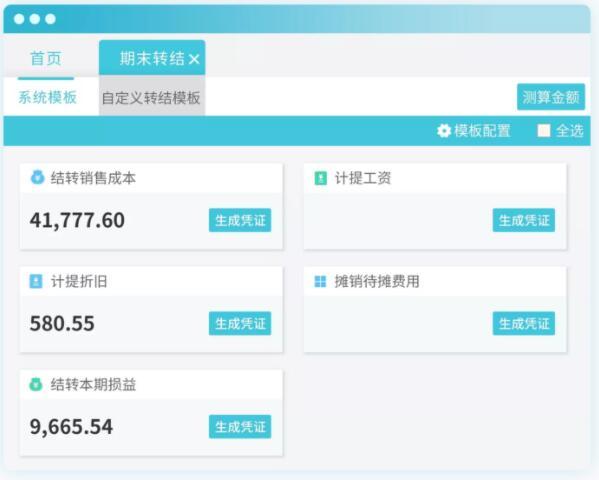The image size is (599, 480).
Task: Select the 期末转结 tab
Action: coord(152,58)
